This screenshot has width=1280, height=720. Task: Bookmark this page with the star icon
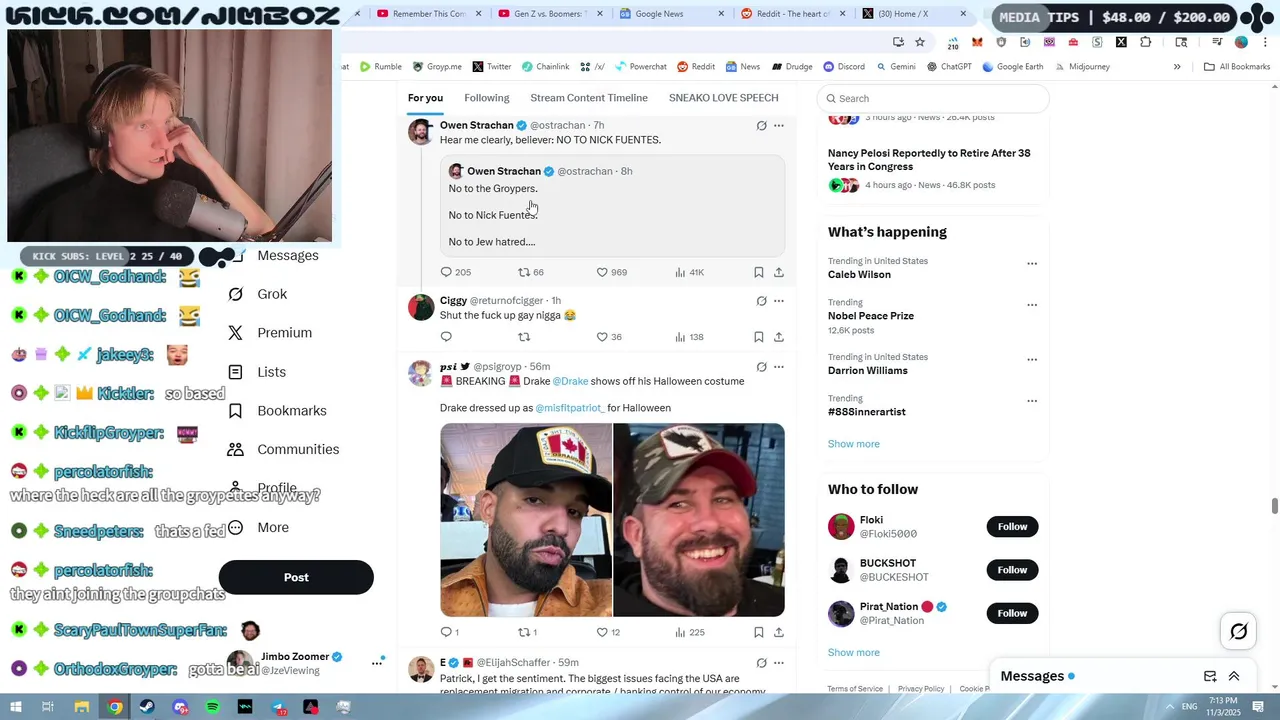[920, 42]
